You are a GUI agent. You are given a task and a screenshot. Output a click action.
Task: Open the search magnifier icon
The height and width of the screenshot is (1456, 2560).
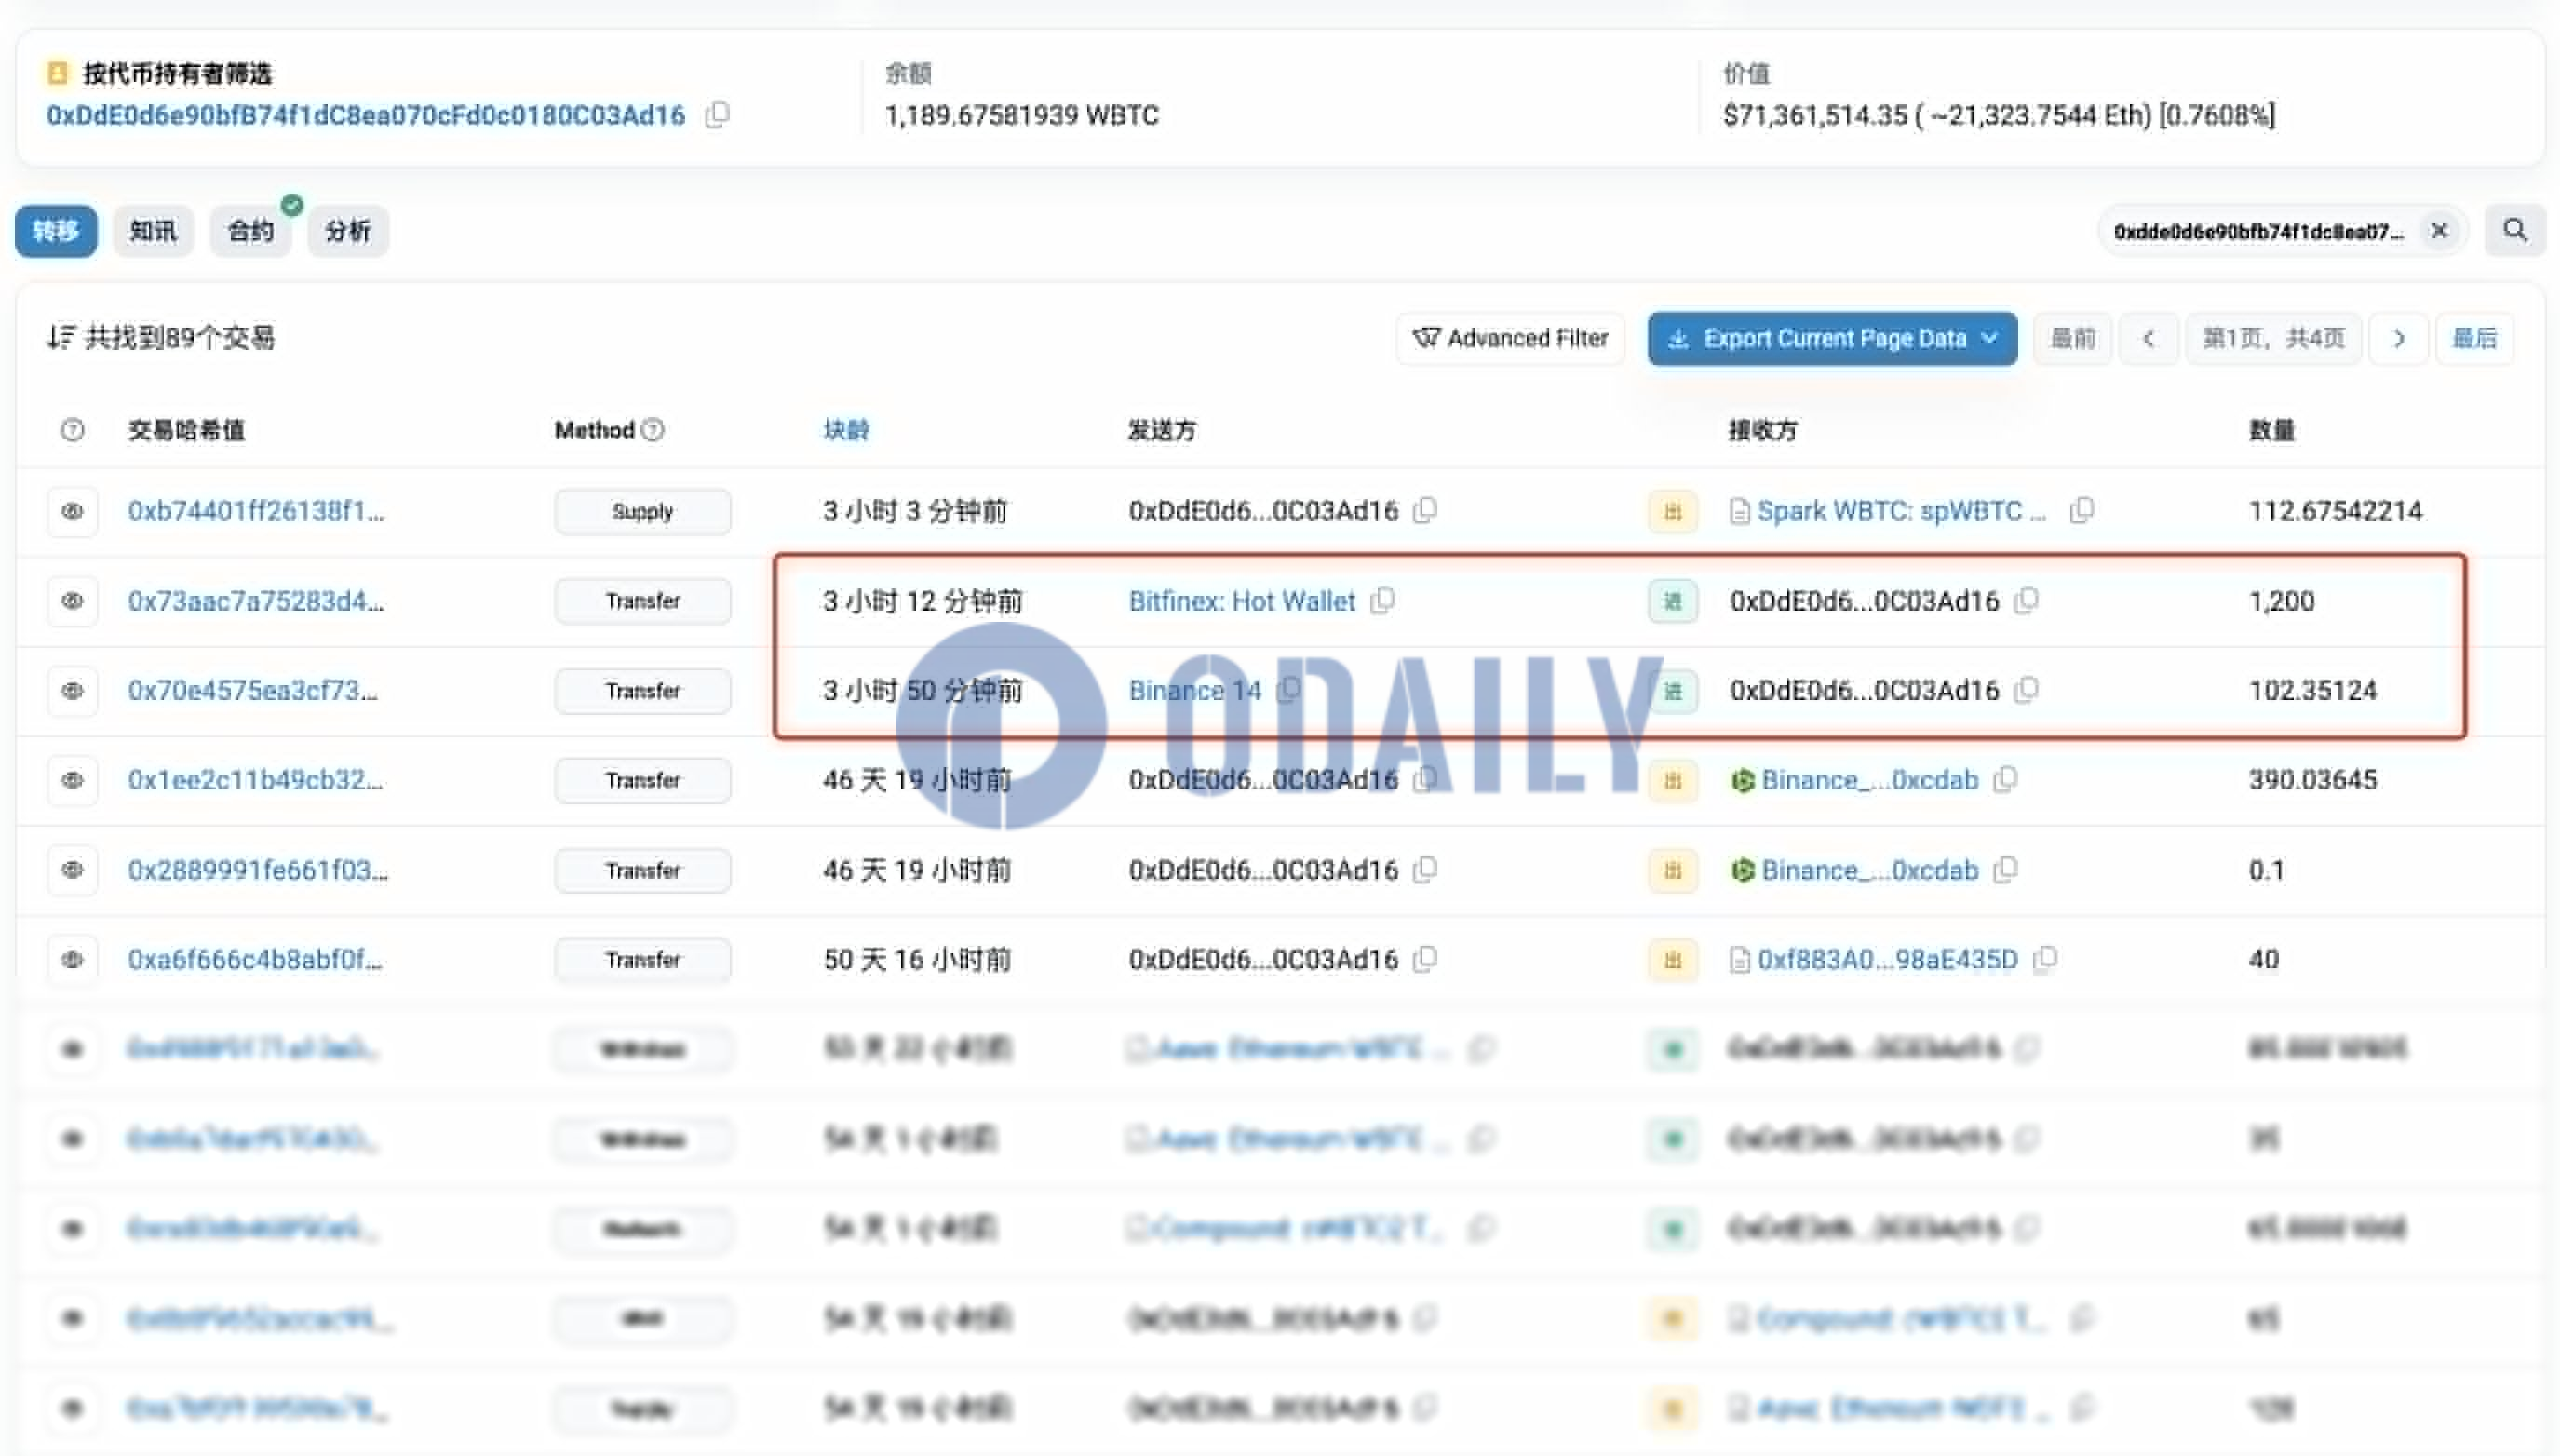click(2515, 231)
